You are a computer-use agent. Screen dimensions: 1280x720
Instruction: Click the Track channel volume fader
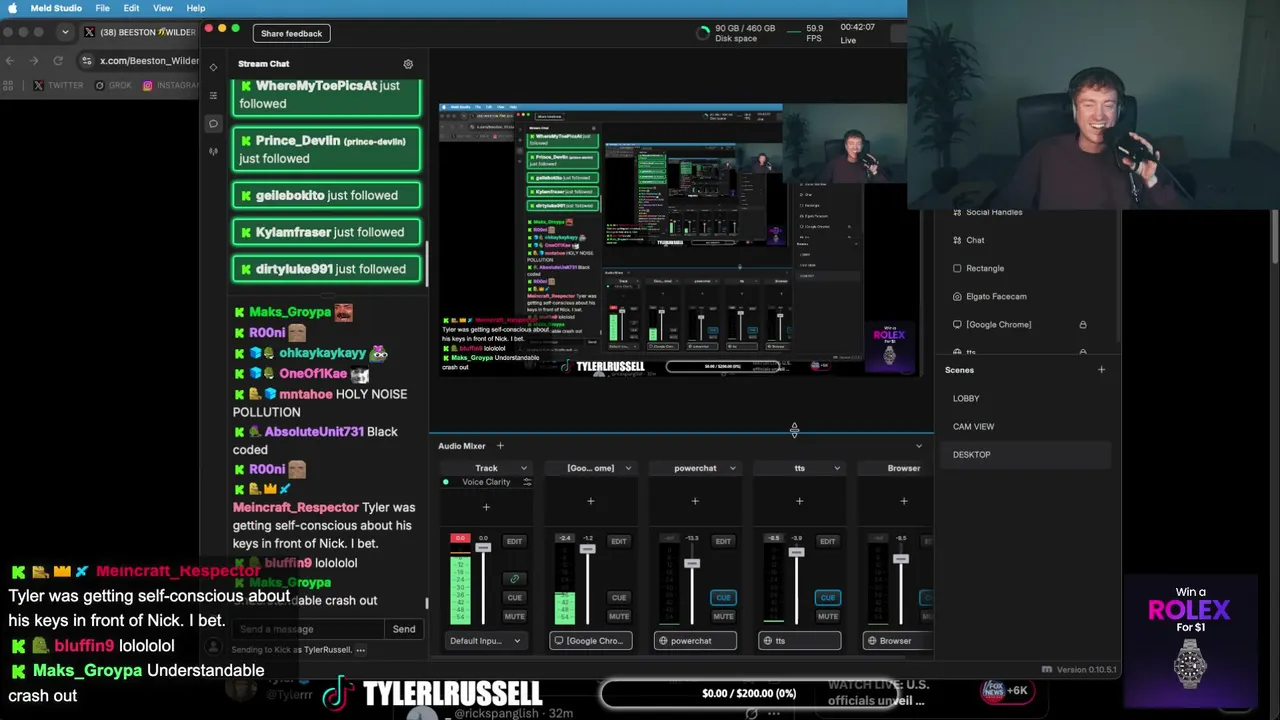(483, 548)
